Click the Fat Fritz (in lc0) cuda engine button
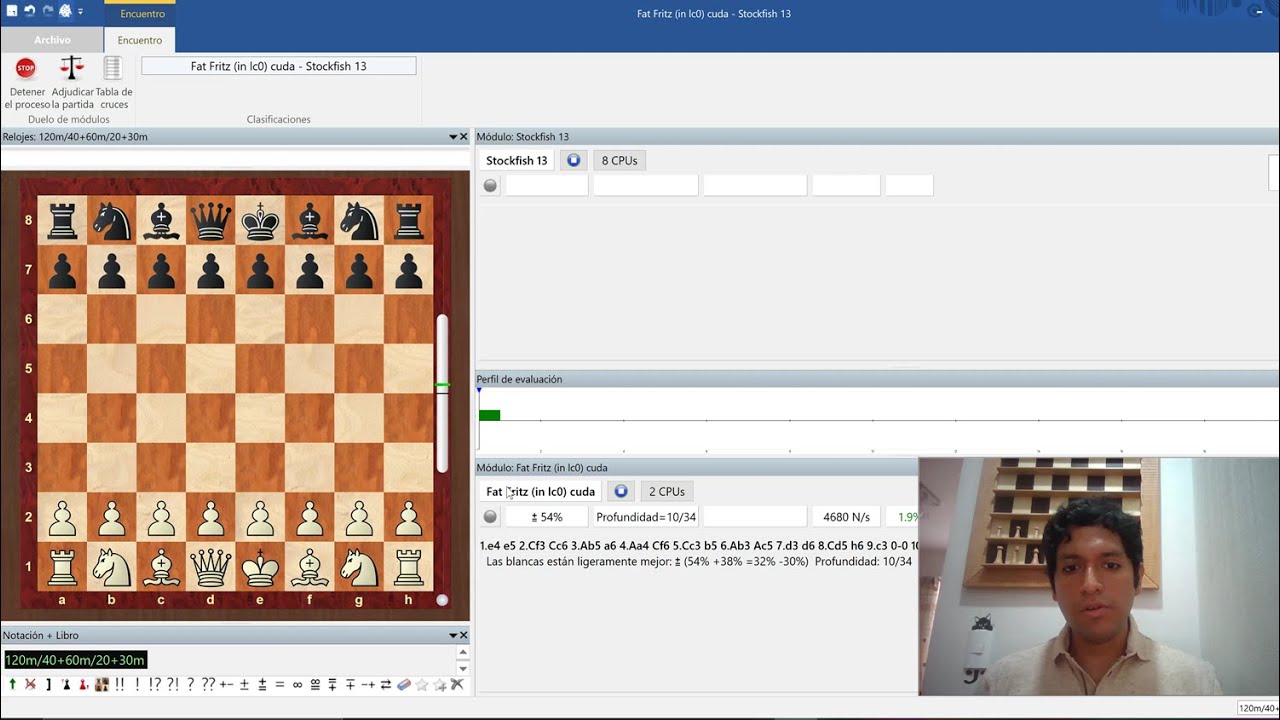The image size is (1280, 720). point(540,491)
